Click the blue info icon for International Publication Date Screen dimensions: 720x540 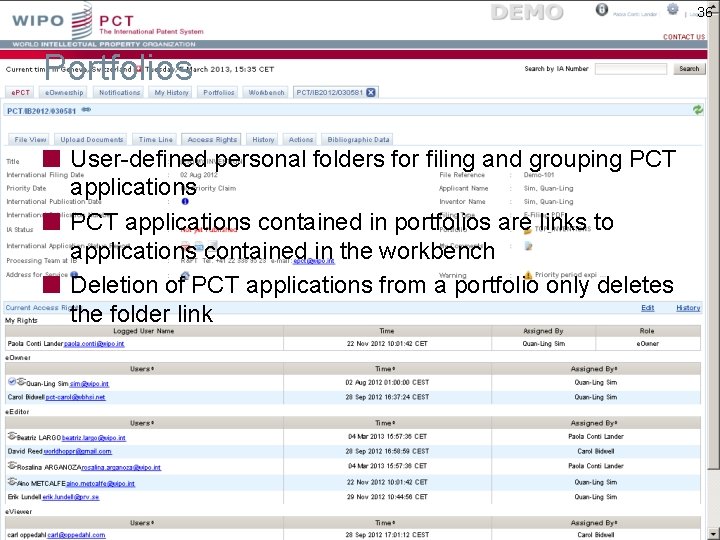185,201
